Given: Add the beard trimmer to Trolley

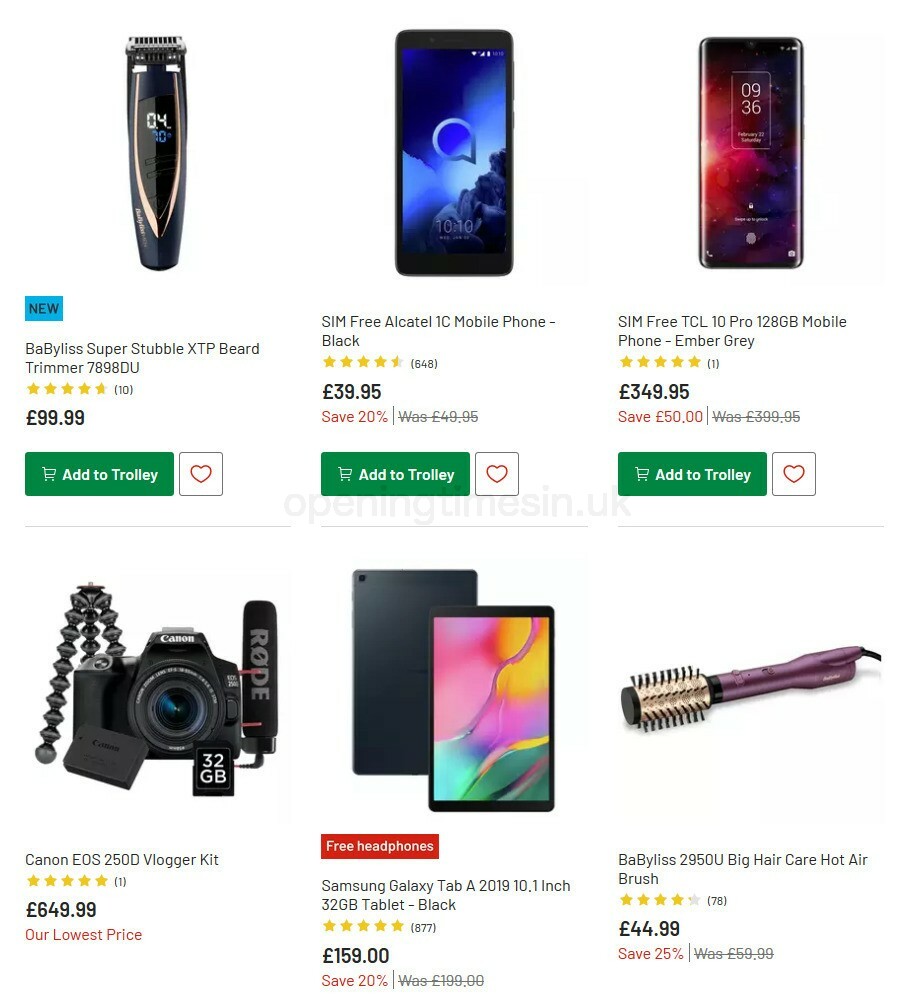Looking at the screenshot, I should pyautogui.click(x=99, y=474).
